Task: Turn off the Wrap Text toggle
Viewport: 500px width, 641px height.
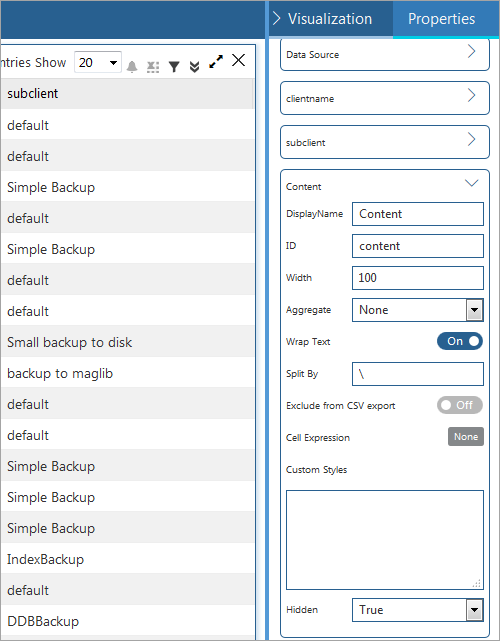Action: click(460, 341)
